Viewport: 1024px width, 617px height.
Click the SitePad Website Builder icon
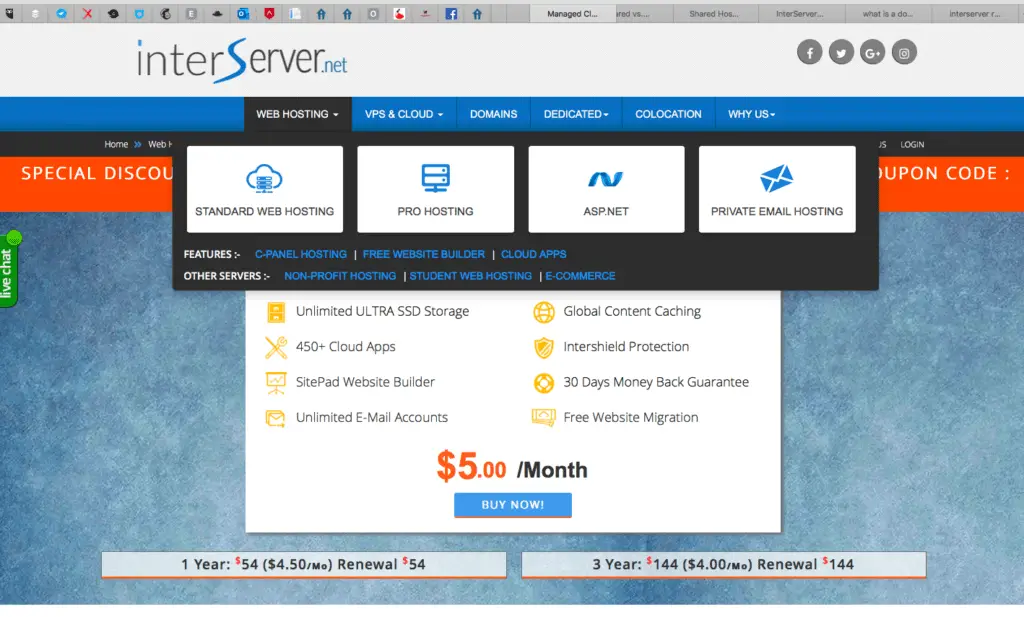point(276,383)
